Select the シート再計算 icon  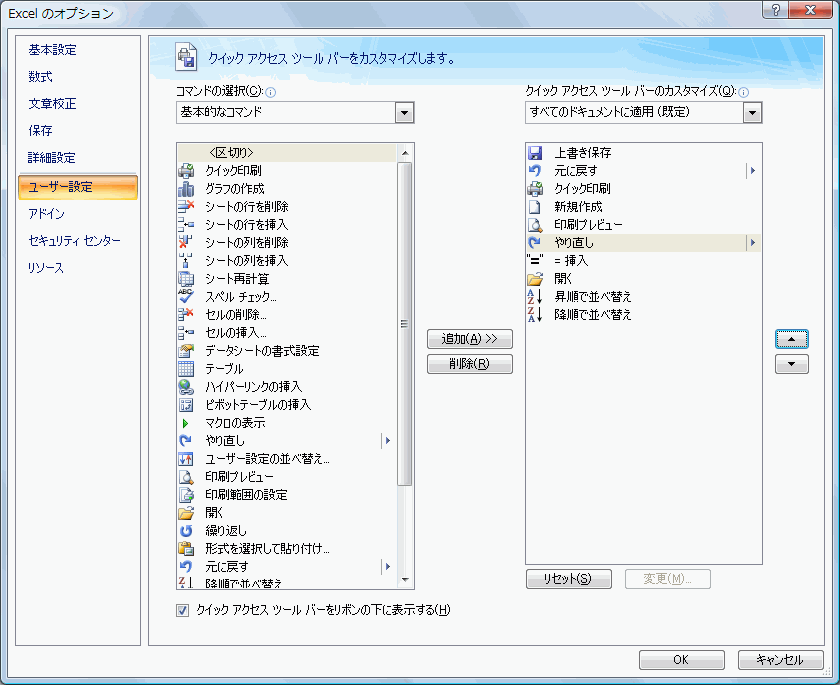click(186, 278)
